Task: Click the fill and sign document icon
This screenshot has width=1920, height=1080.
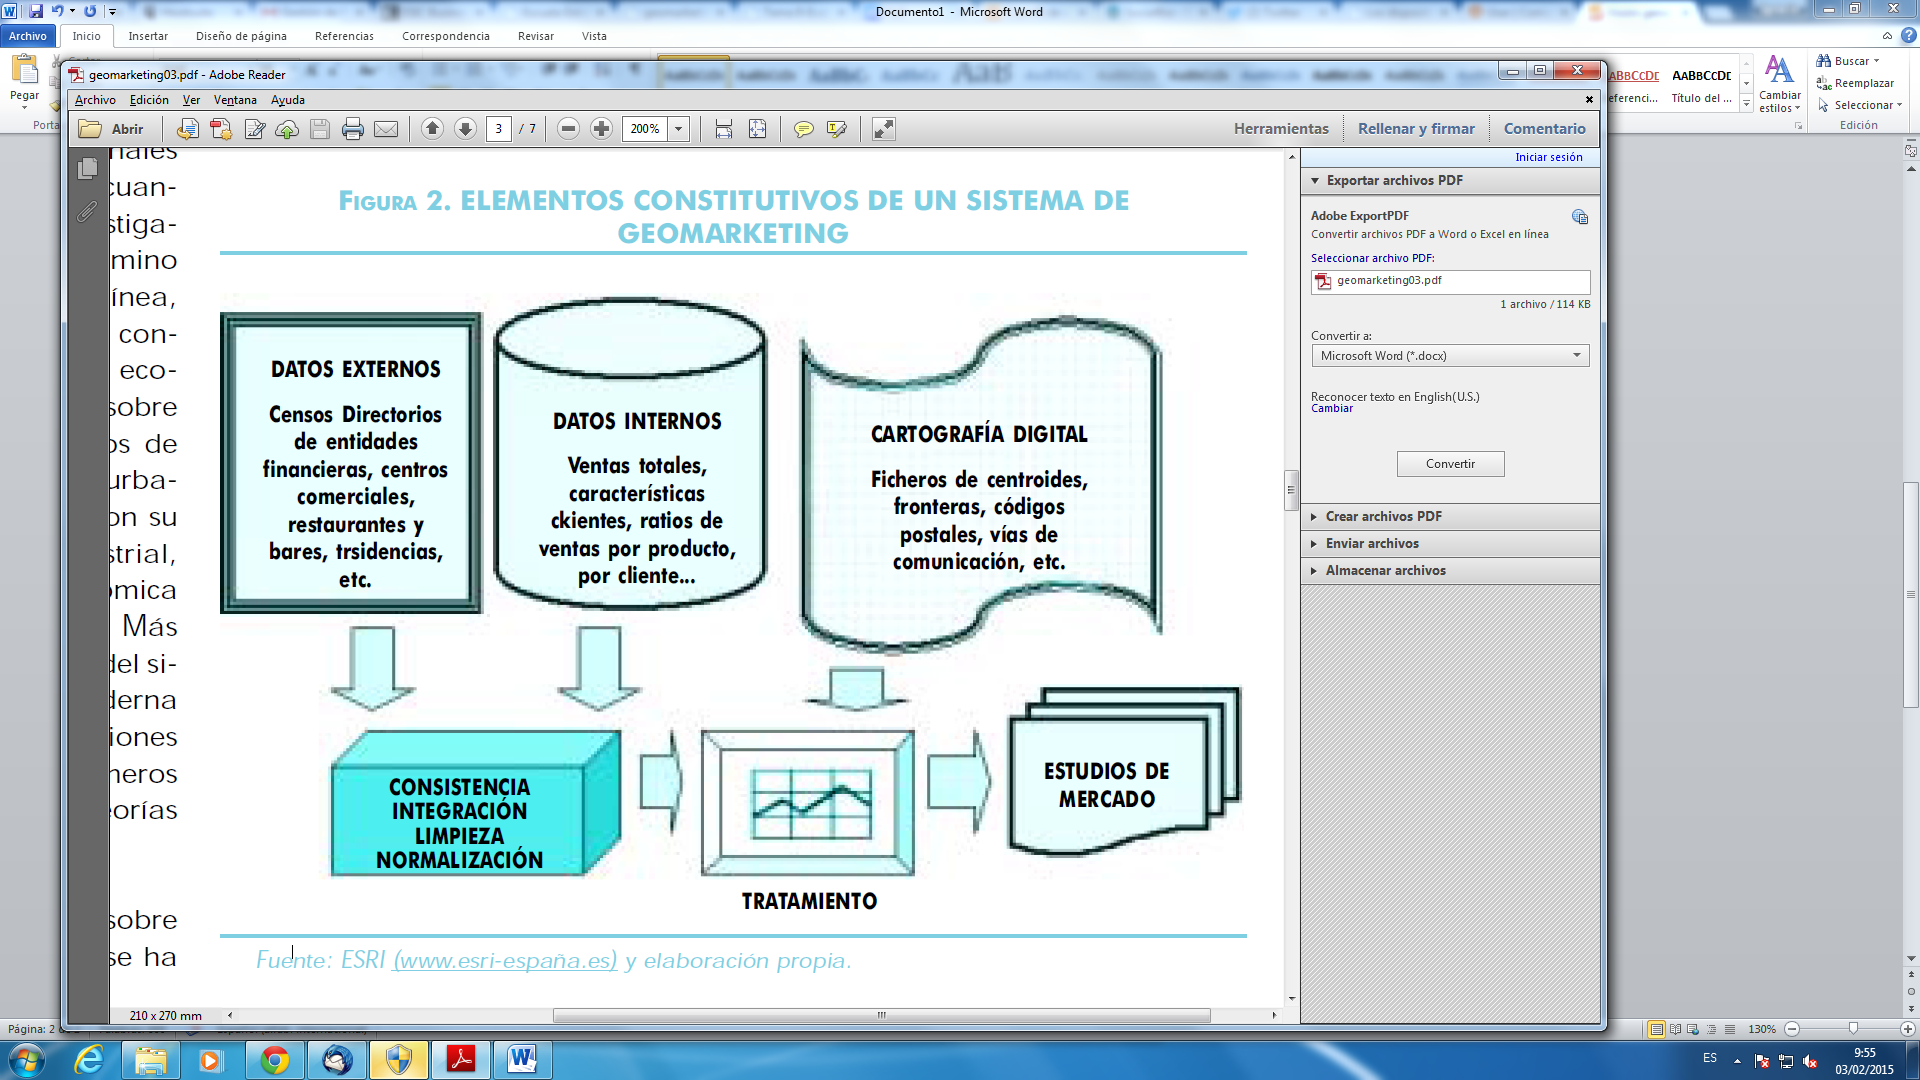Action: [255, 129]
